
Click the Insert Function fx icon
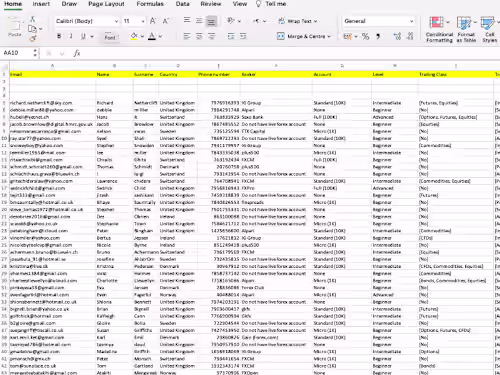click(77, 53)
